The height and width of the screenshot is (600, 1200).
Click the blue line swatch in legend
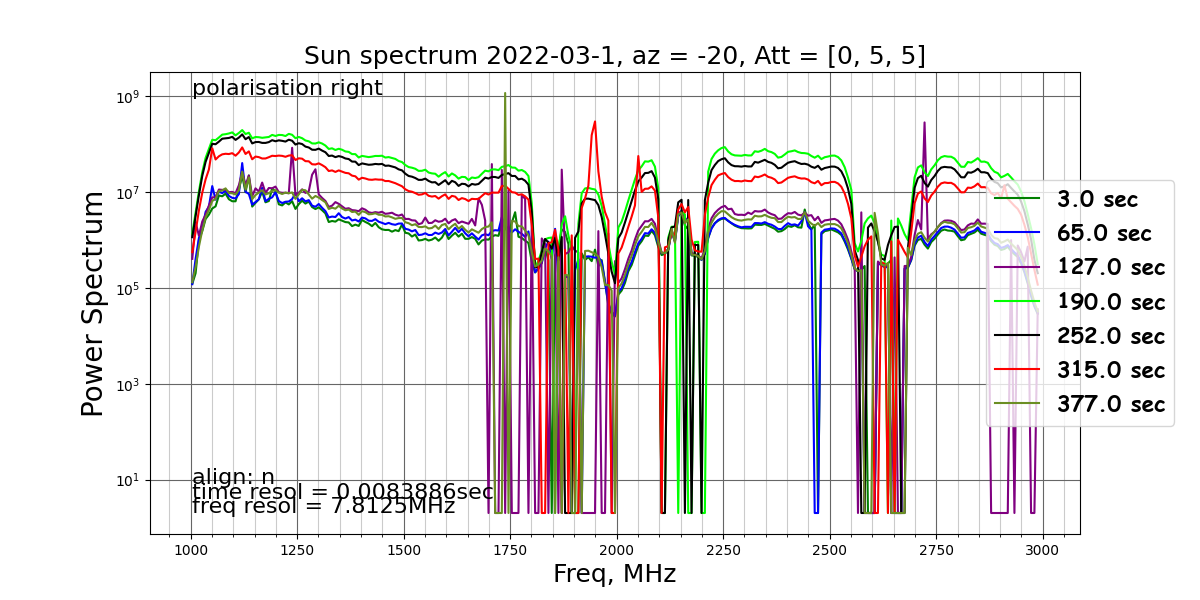[x=1017, y=233]
